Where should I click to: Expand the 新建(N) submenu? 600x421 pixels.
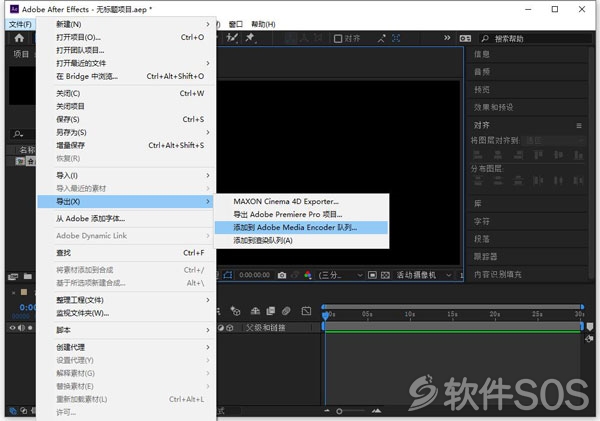tap(126, 24)
